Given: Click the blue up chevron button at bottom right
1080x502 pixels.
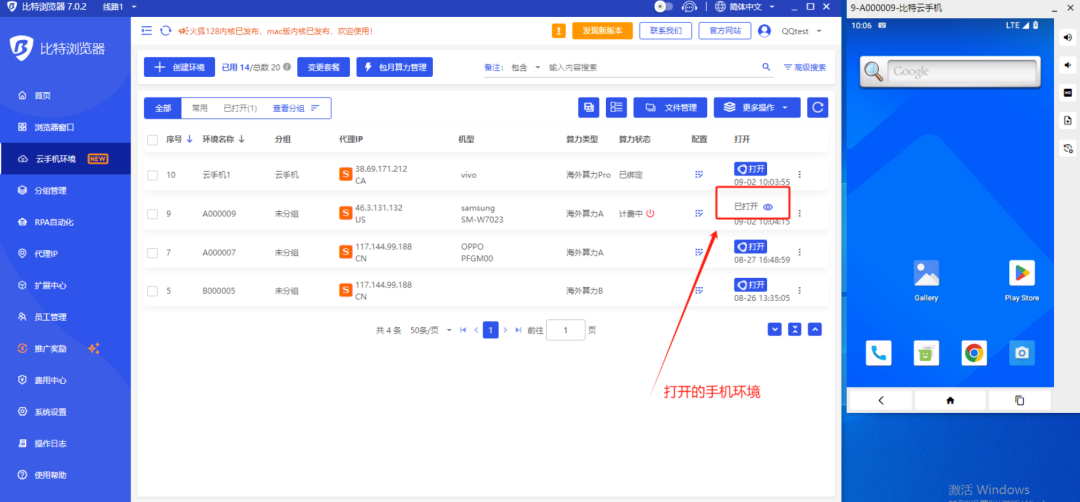Looking at the screenshot, I should click(815, 329).
